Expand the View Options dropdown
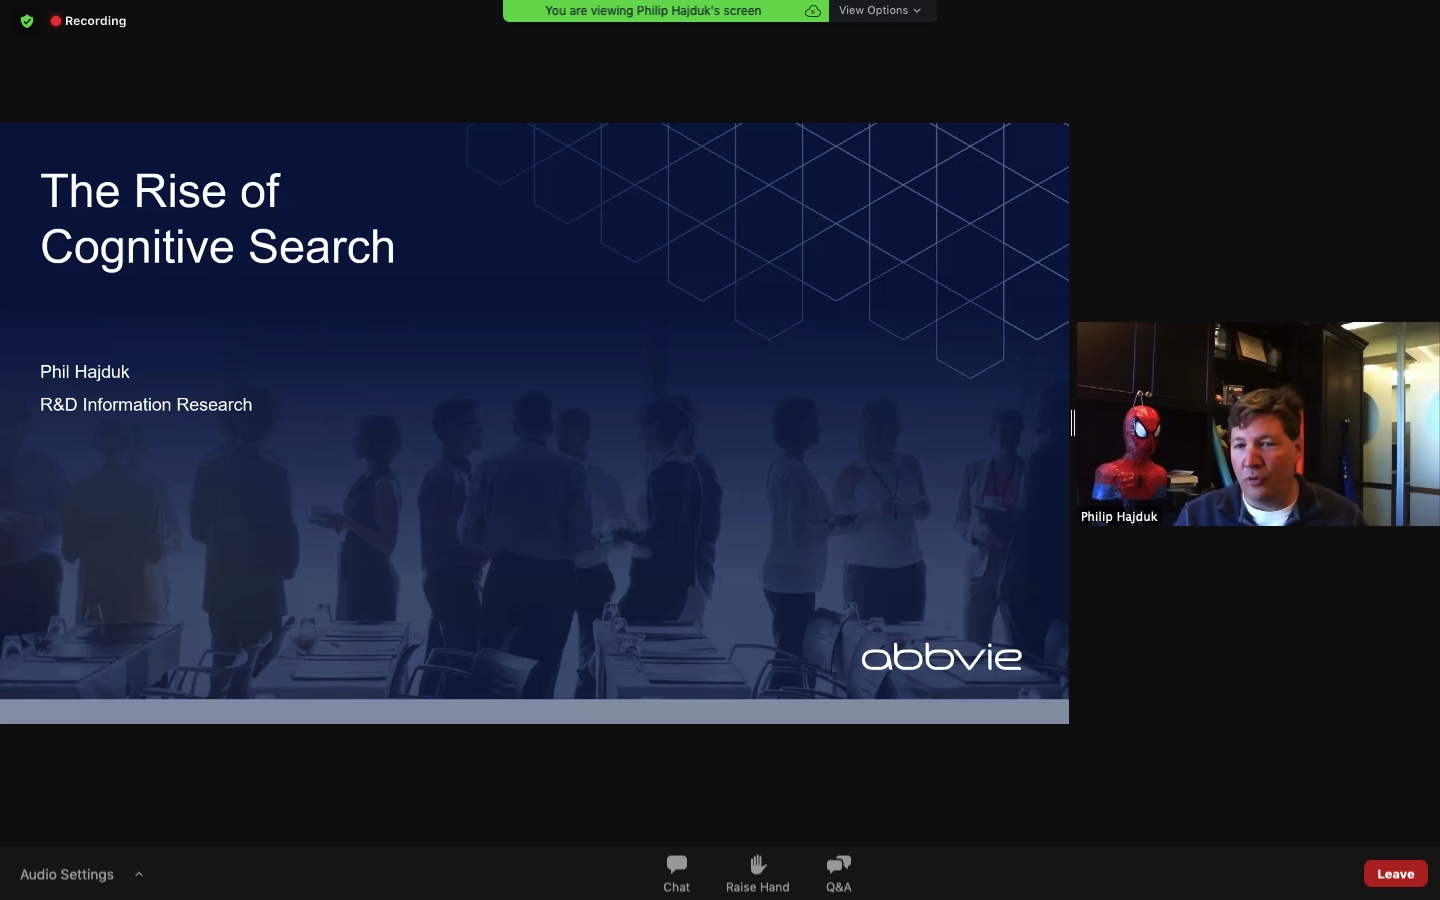 pyautogui.click(x=880, y=11)
